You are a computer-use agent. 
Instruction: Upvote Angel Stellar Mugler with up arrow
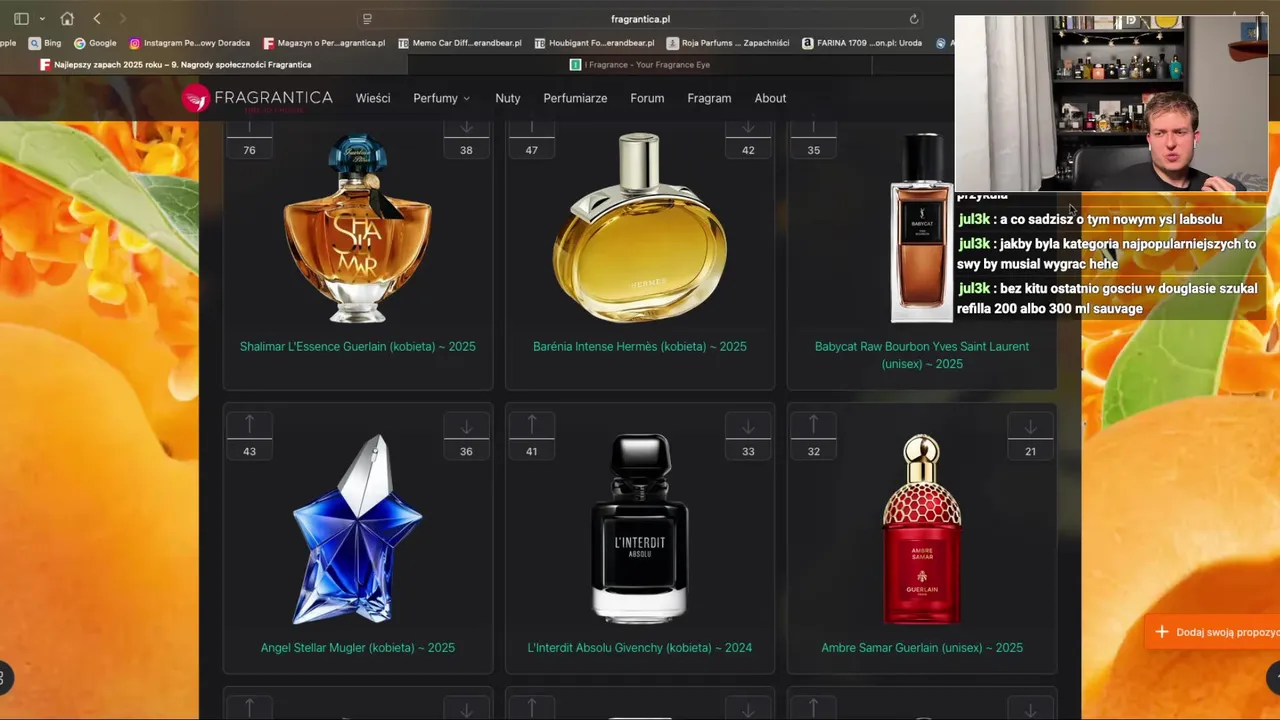click(x=249, y=425)
